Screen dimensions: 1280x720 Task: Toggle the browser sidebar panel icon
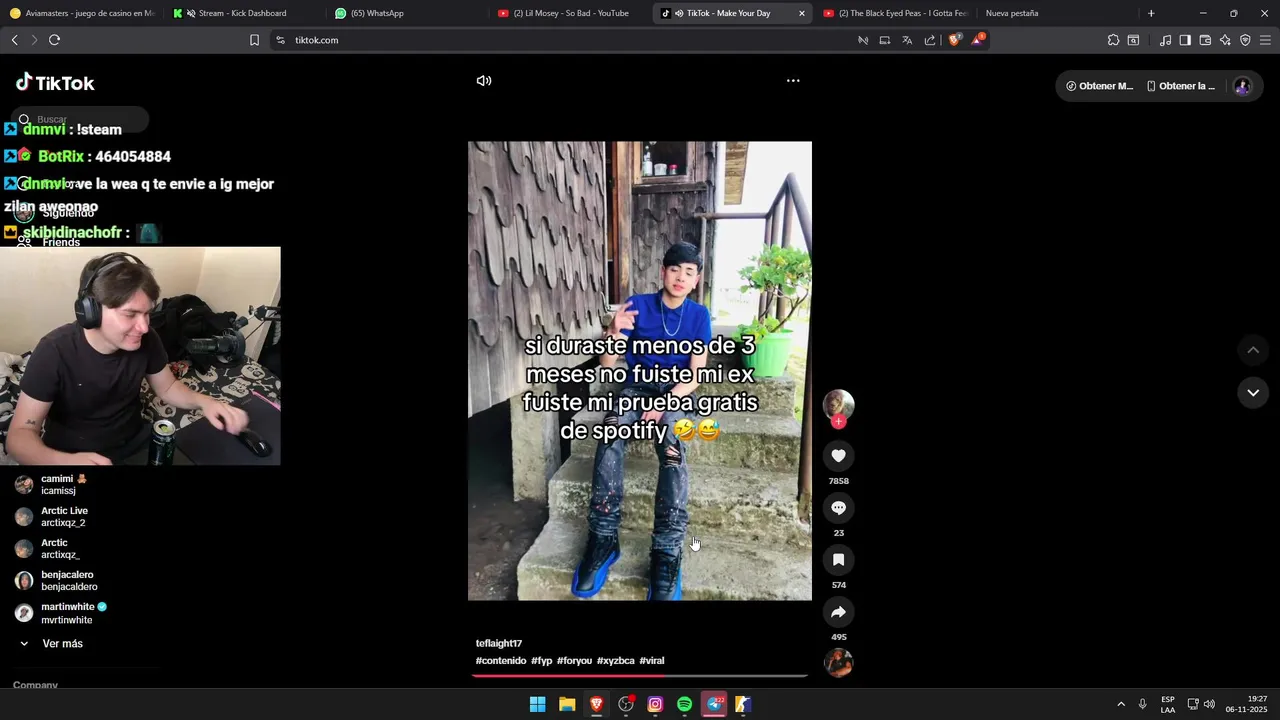tap(1185, 40)
